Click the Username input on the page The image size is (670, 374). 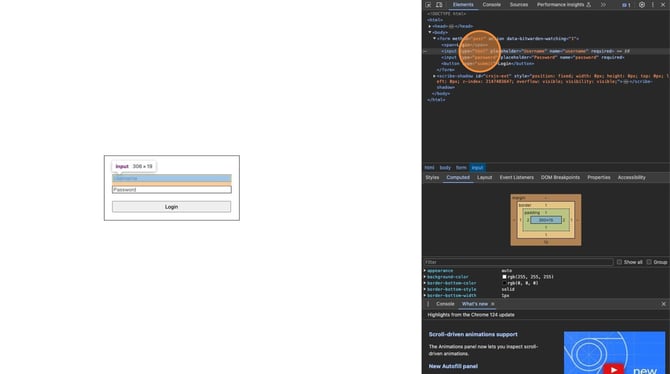point(172,178)
